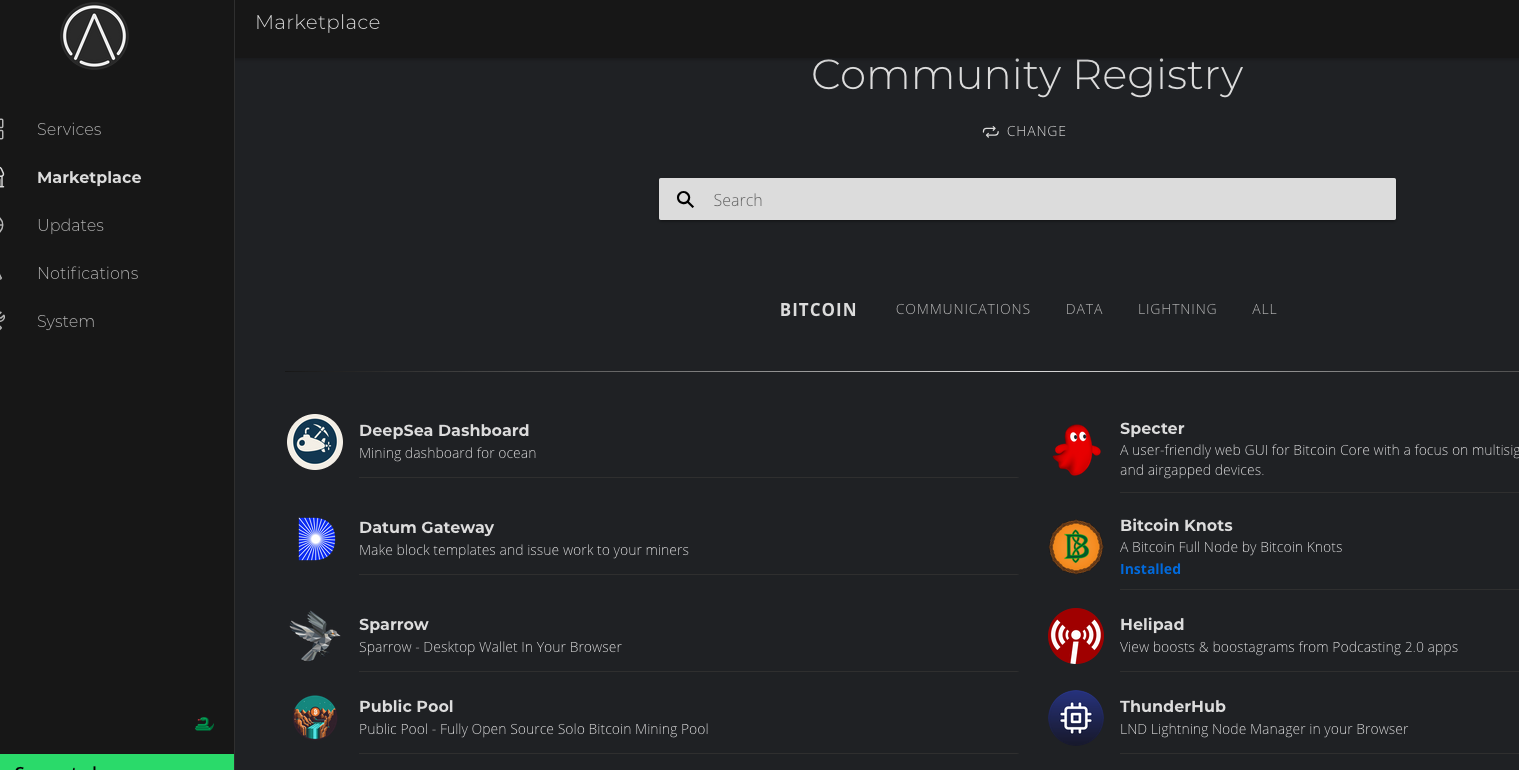Show the ALL category
Image resolution: width=1519 pixels, height=770 pixels.
click(x=1264, y=309)
